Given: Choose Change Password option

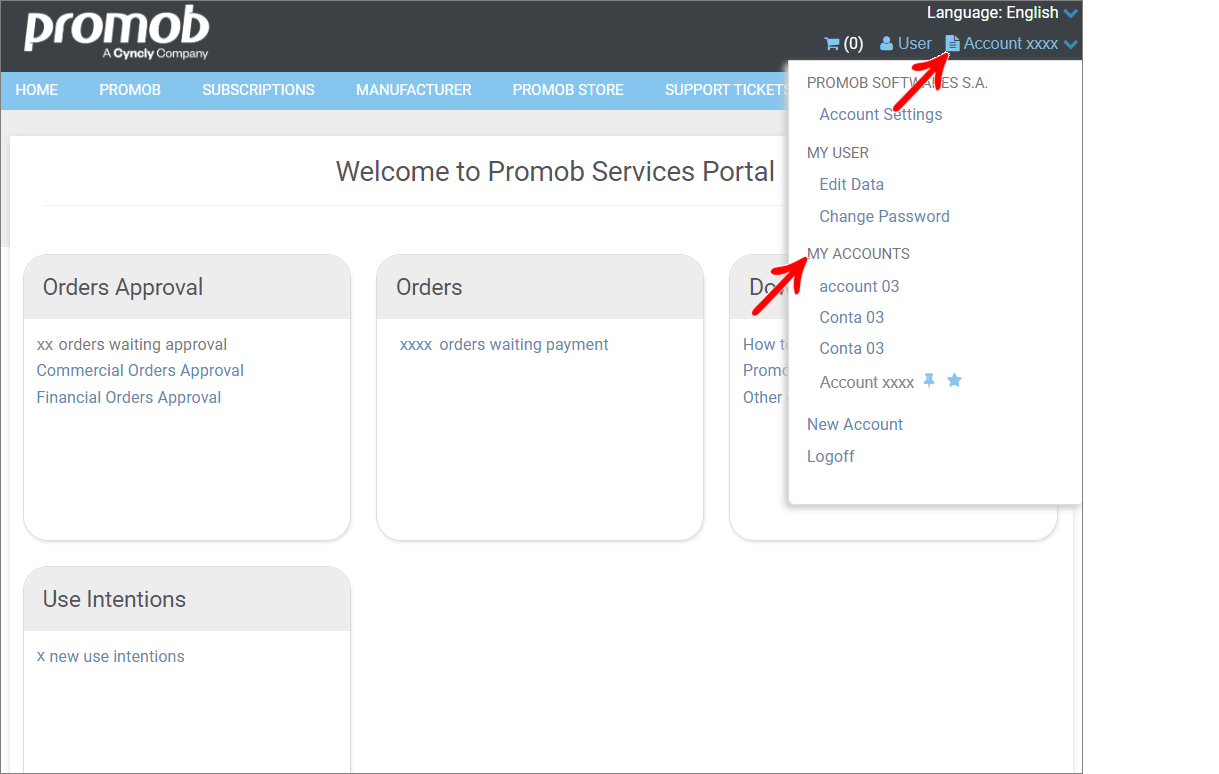Looking at the screenshot, I should [x=885, y=216].
